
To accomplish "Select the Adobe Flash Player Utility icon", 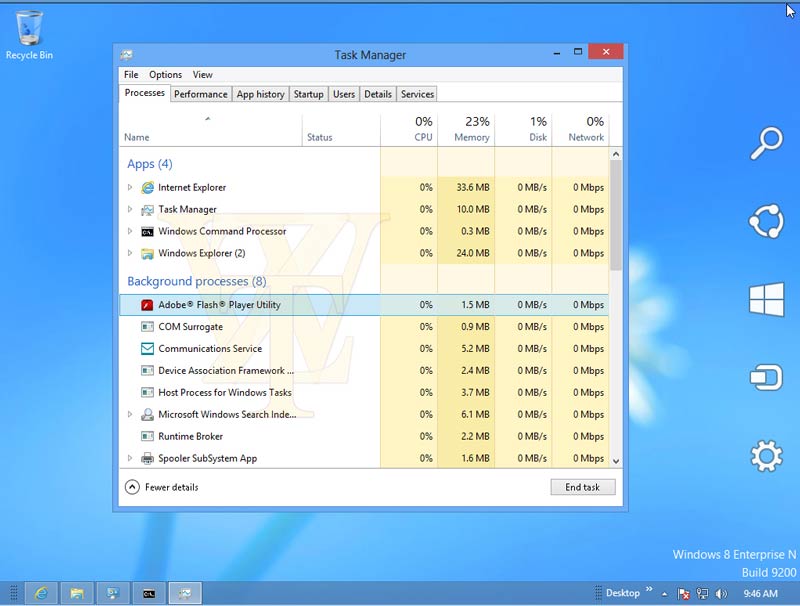I will tap(147, 305).
